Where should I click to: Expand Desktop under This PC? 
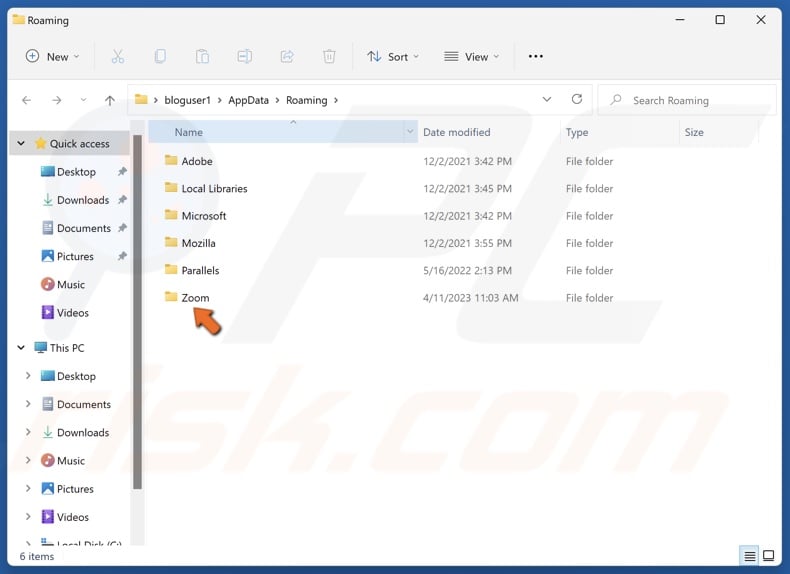pyautogui.click(x=28, y=376)
